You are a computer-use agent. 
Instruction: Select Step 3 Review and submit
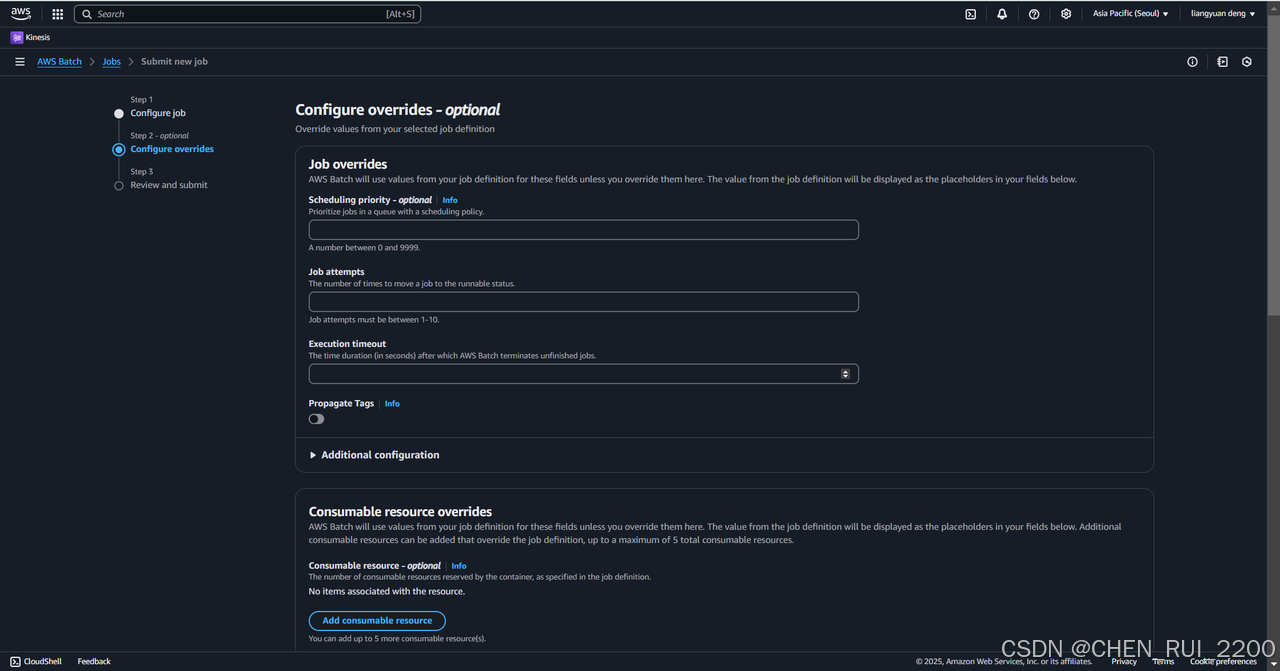169,185
